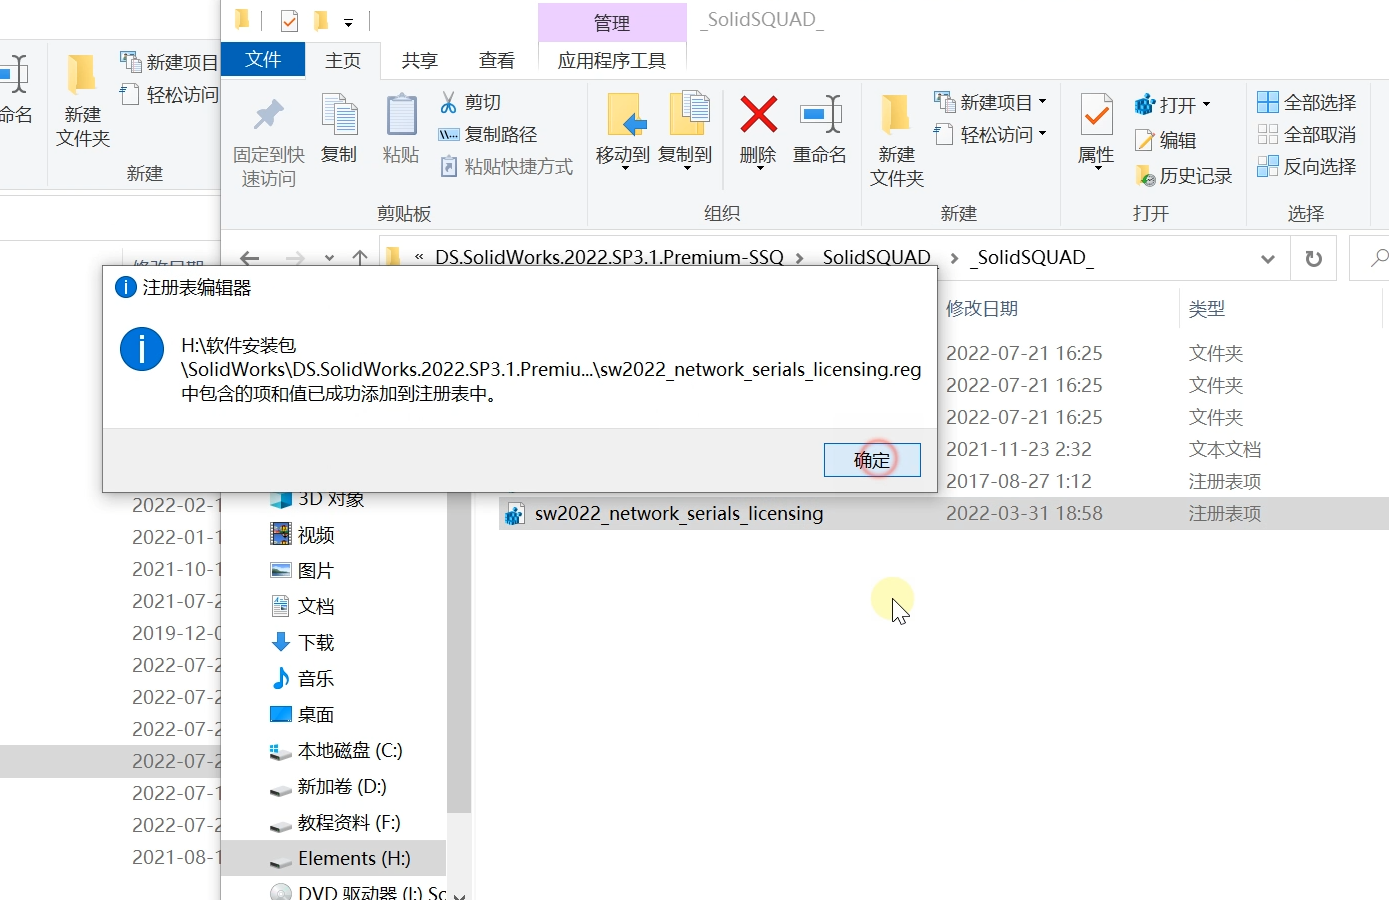Open the 应用程序工具 tab
The width and height of the screenshot is (1389, 900).
(612, 61)
